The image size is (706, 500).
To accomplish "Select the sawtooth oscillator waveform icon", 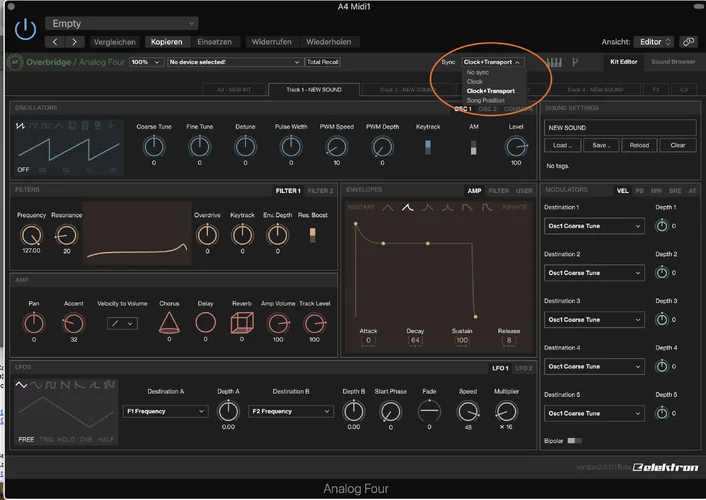I will click(22, 126).
